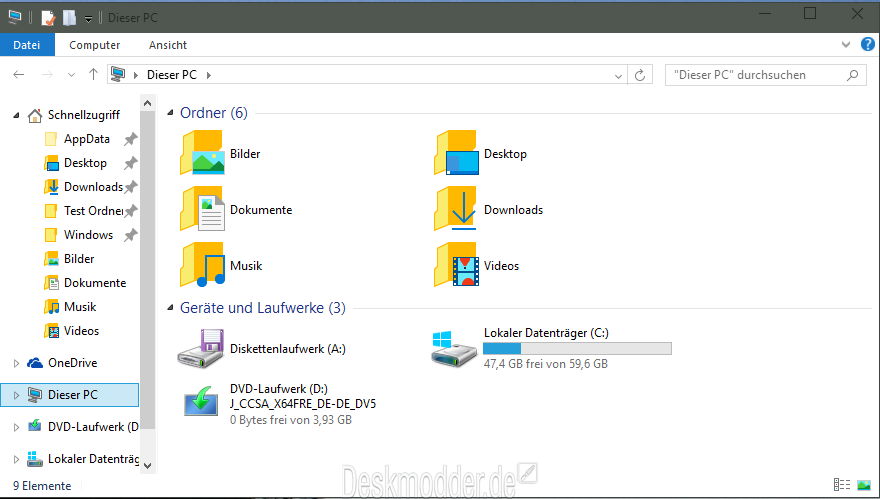Collapse the Schnellzugriff tree node
This screenshot has height=499, width=880.
[x=16, y=116]
